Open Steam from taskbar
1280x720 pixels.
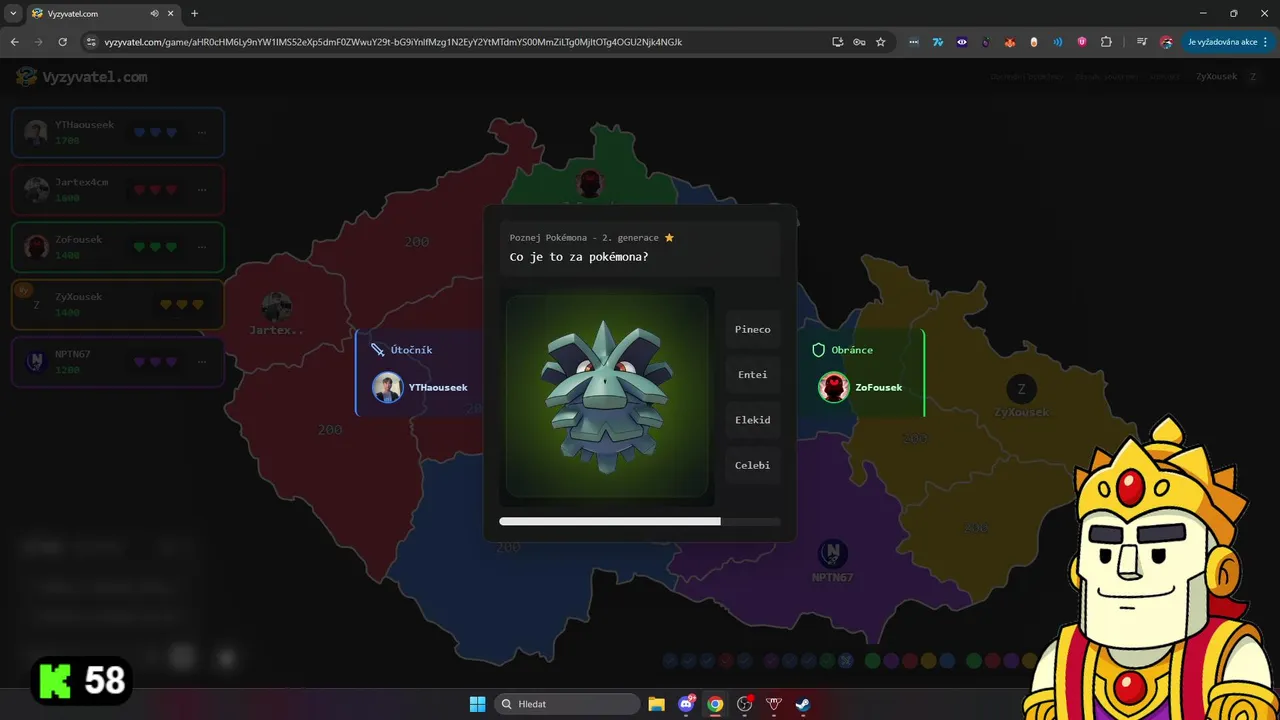802,704
